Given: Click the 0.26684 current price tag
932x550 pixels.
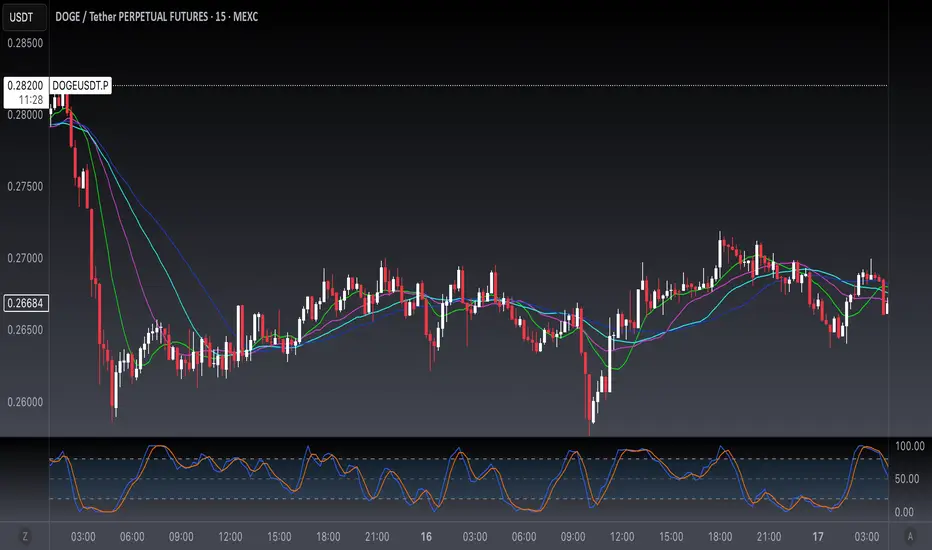Looking at the screenshot, I should [x=24, y=302].
